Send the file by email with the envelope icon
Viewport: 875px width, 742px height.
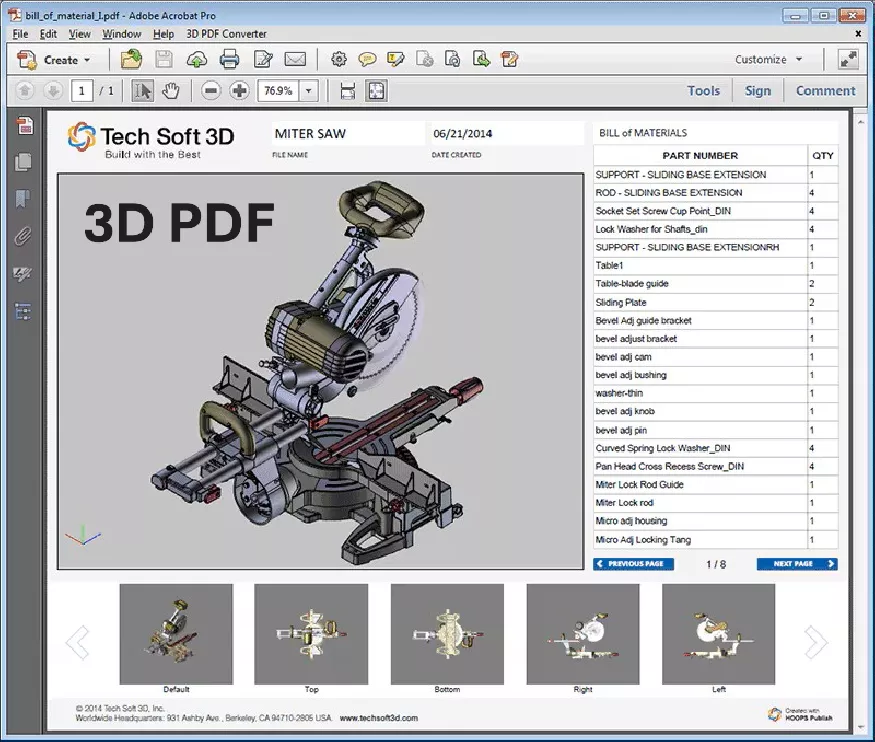[295, 59]
